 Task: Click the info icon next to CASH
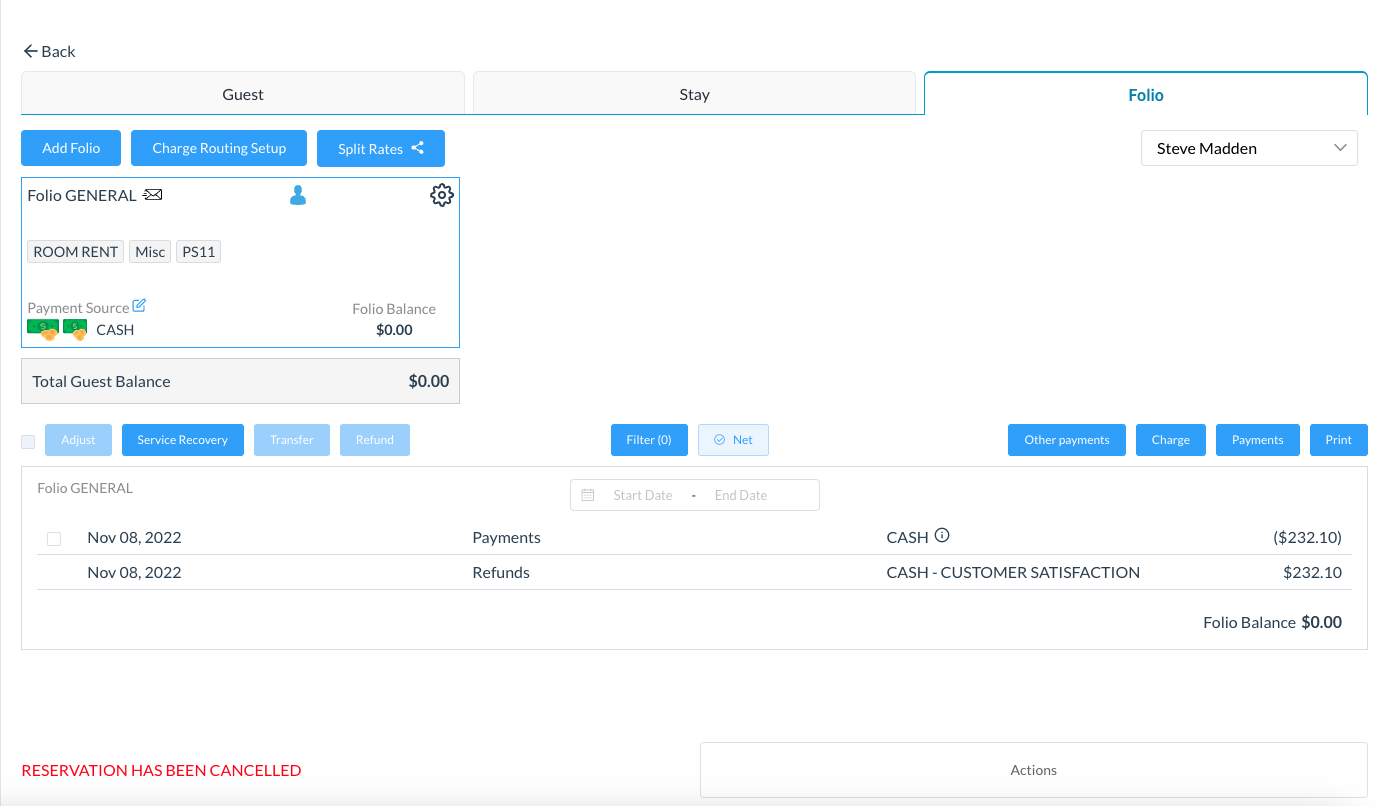tap(942, 536)
